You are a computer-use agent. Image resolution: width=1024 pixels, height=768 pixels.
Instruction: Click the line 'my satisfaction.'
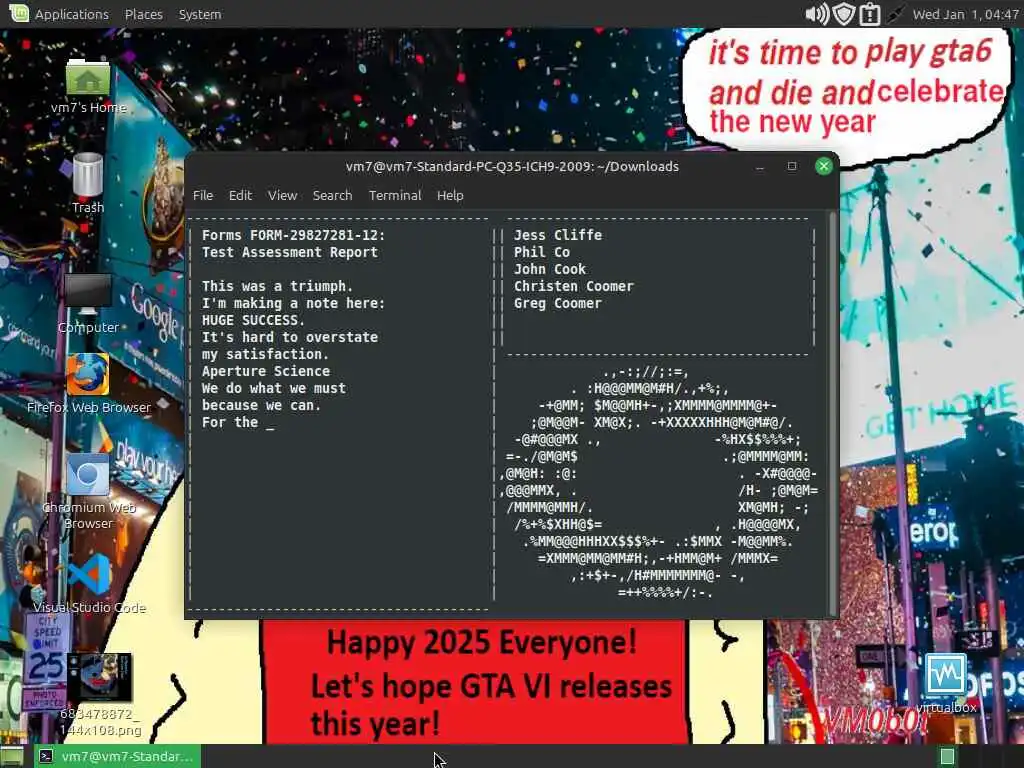pyautogui.click(x=265, y=354)
